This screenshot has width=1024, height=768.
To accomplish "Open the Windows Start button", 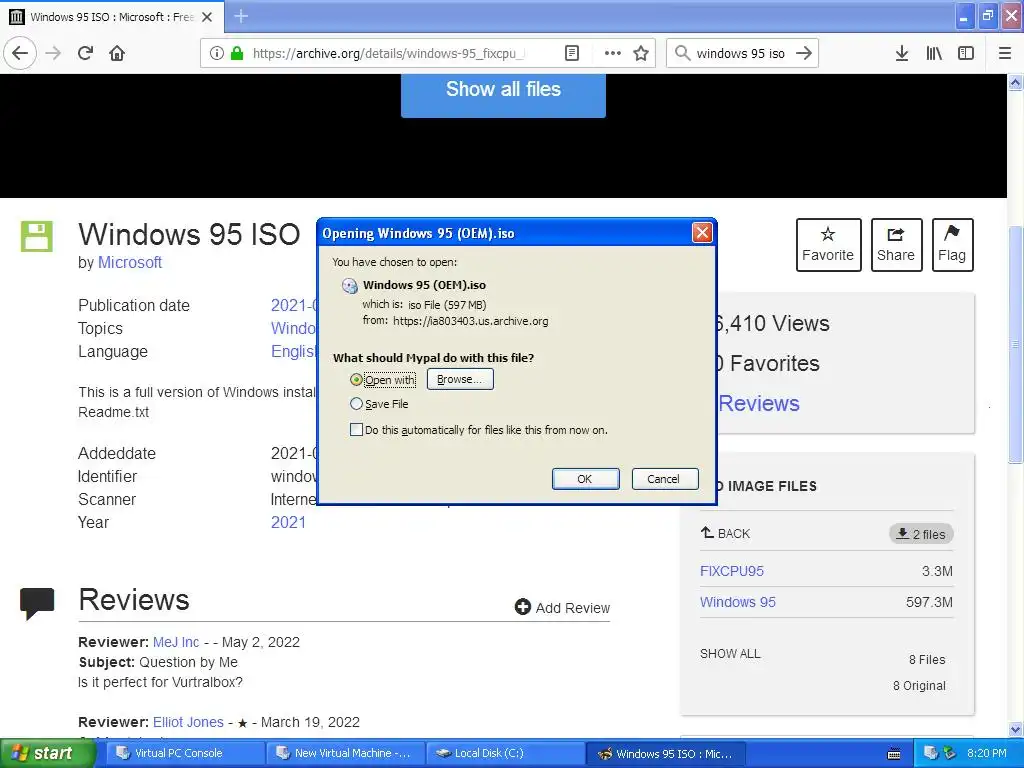I will [x=47, y=753].
